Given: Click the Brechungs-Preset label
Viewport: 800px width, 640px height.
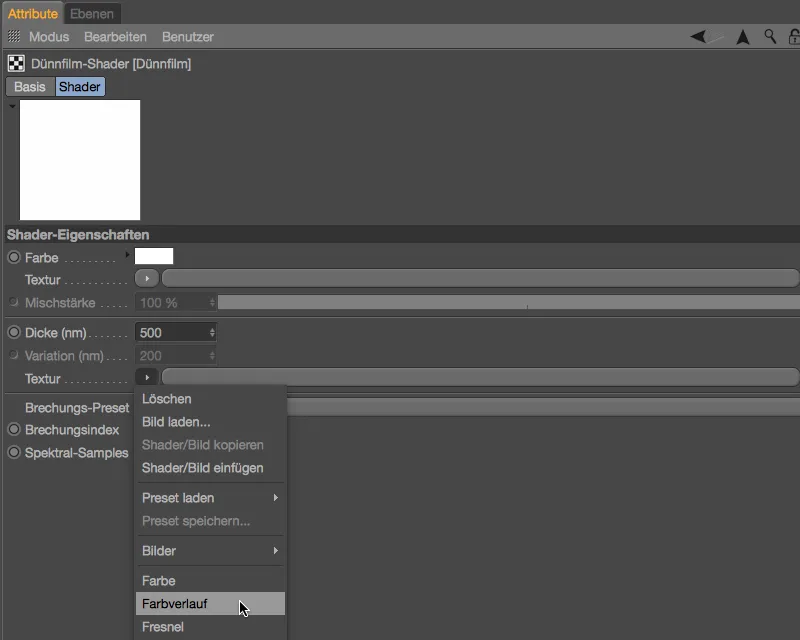Looking at the screenshot, I should 77,408.
